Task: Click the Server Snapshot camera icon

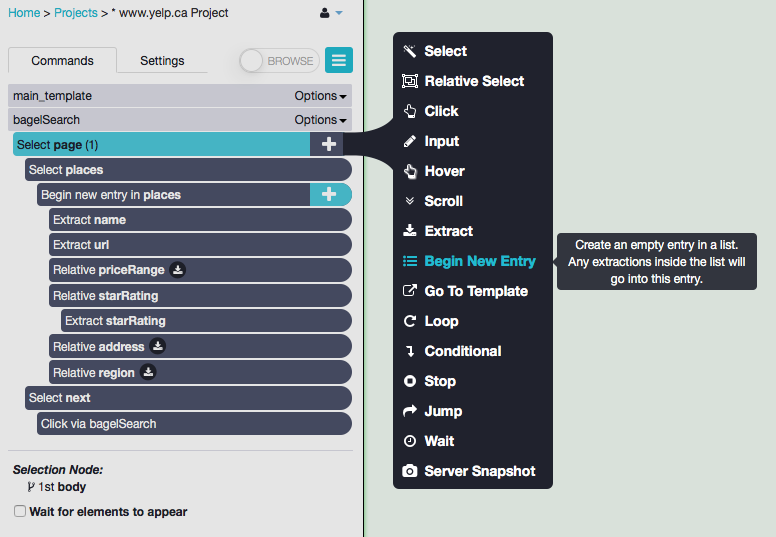Action: pyautogui.click(x=410, y=471)
